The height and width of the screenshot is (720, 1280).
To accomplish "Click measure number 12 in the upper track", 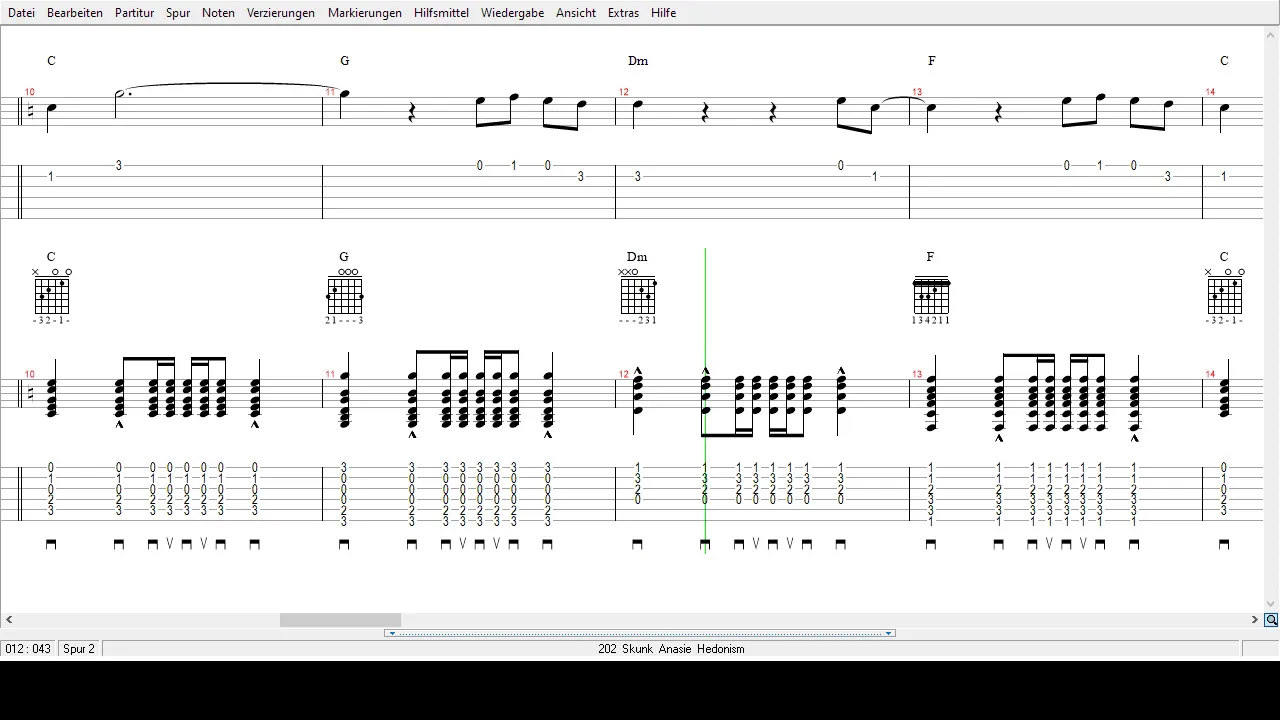I will tap(623, 92).
